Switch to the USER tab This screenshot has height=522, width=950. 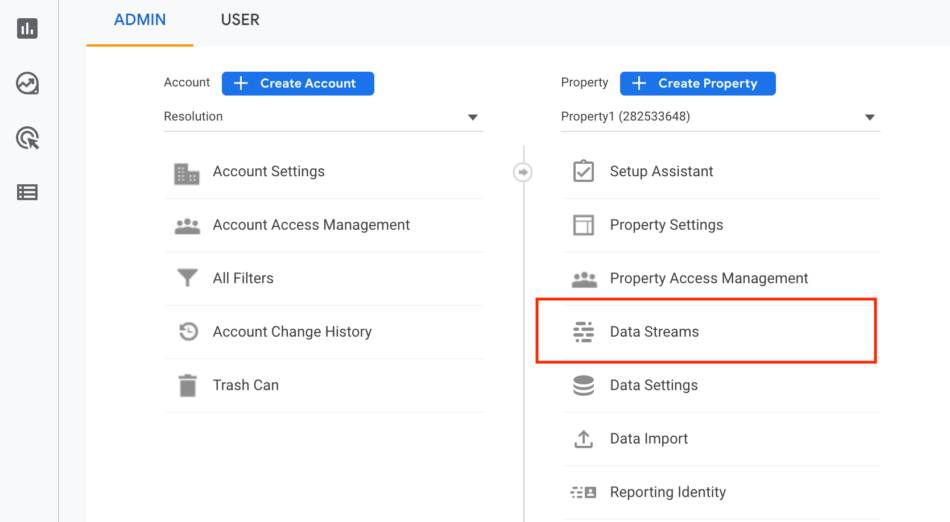click(x=240, y=20)
